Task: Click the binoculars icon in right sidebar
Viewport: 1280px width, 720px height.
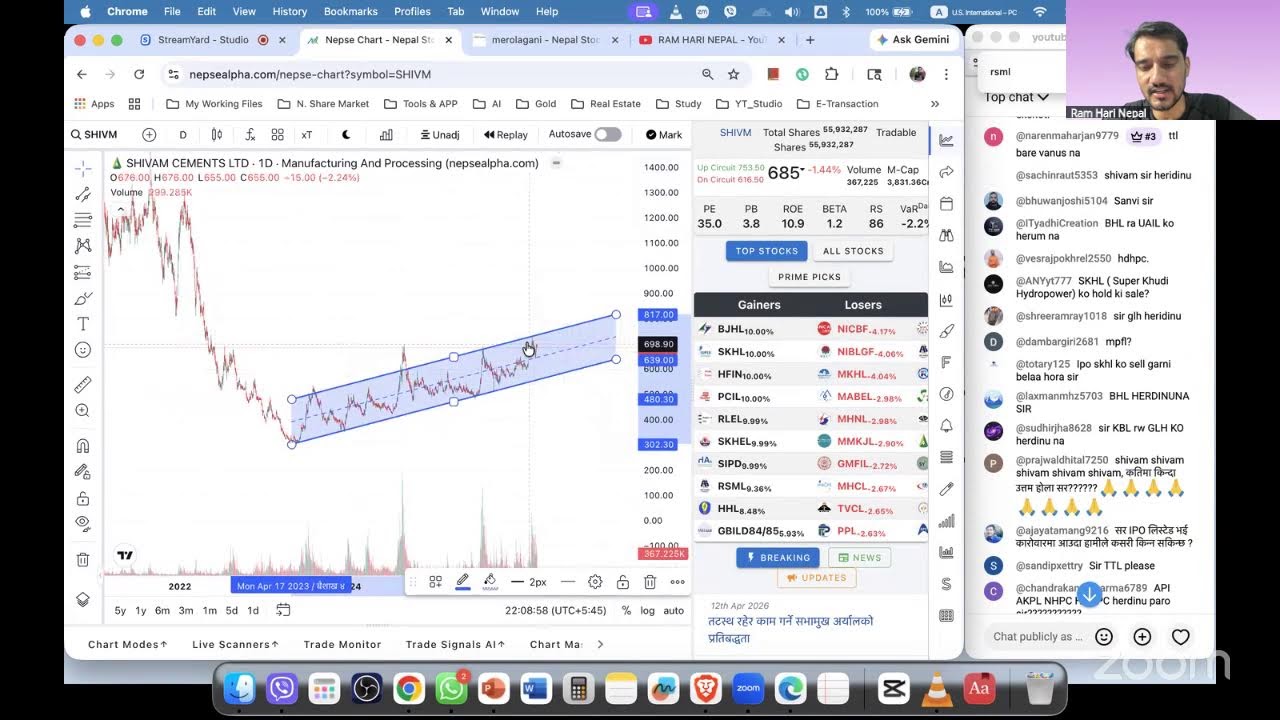Action: pos(946,235)
